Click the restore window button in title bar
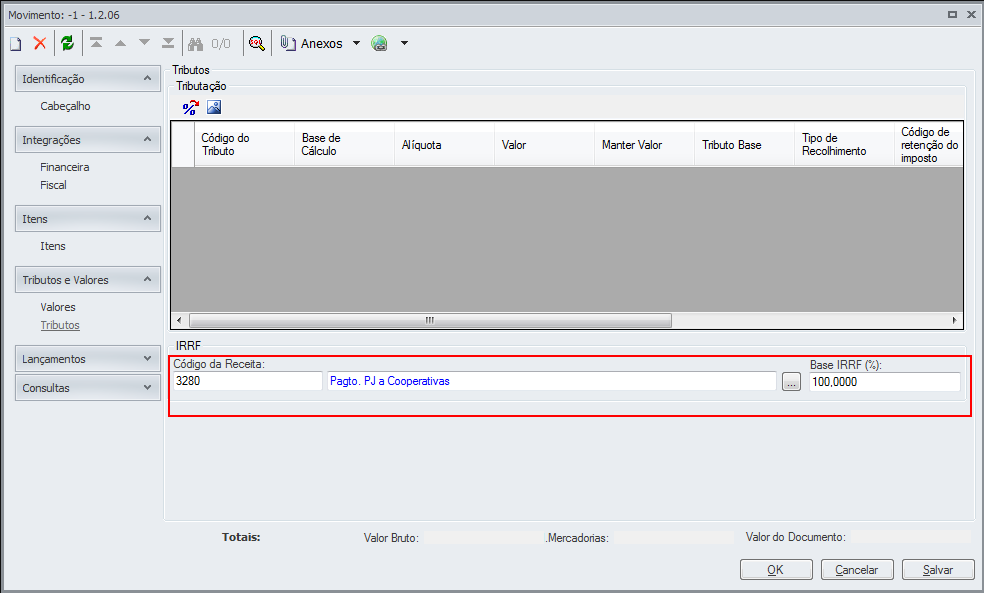 click(x=952, y=14)
